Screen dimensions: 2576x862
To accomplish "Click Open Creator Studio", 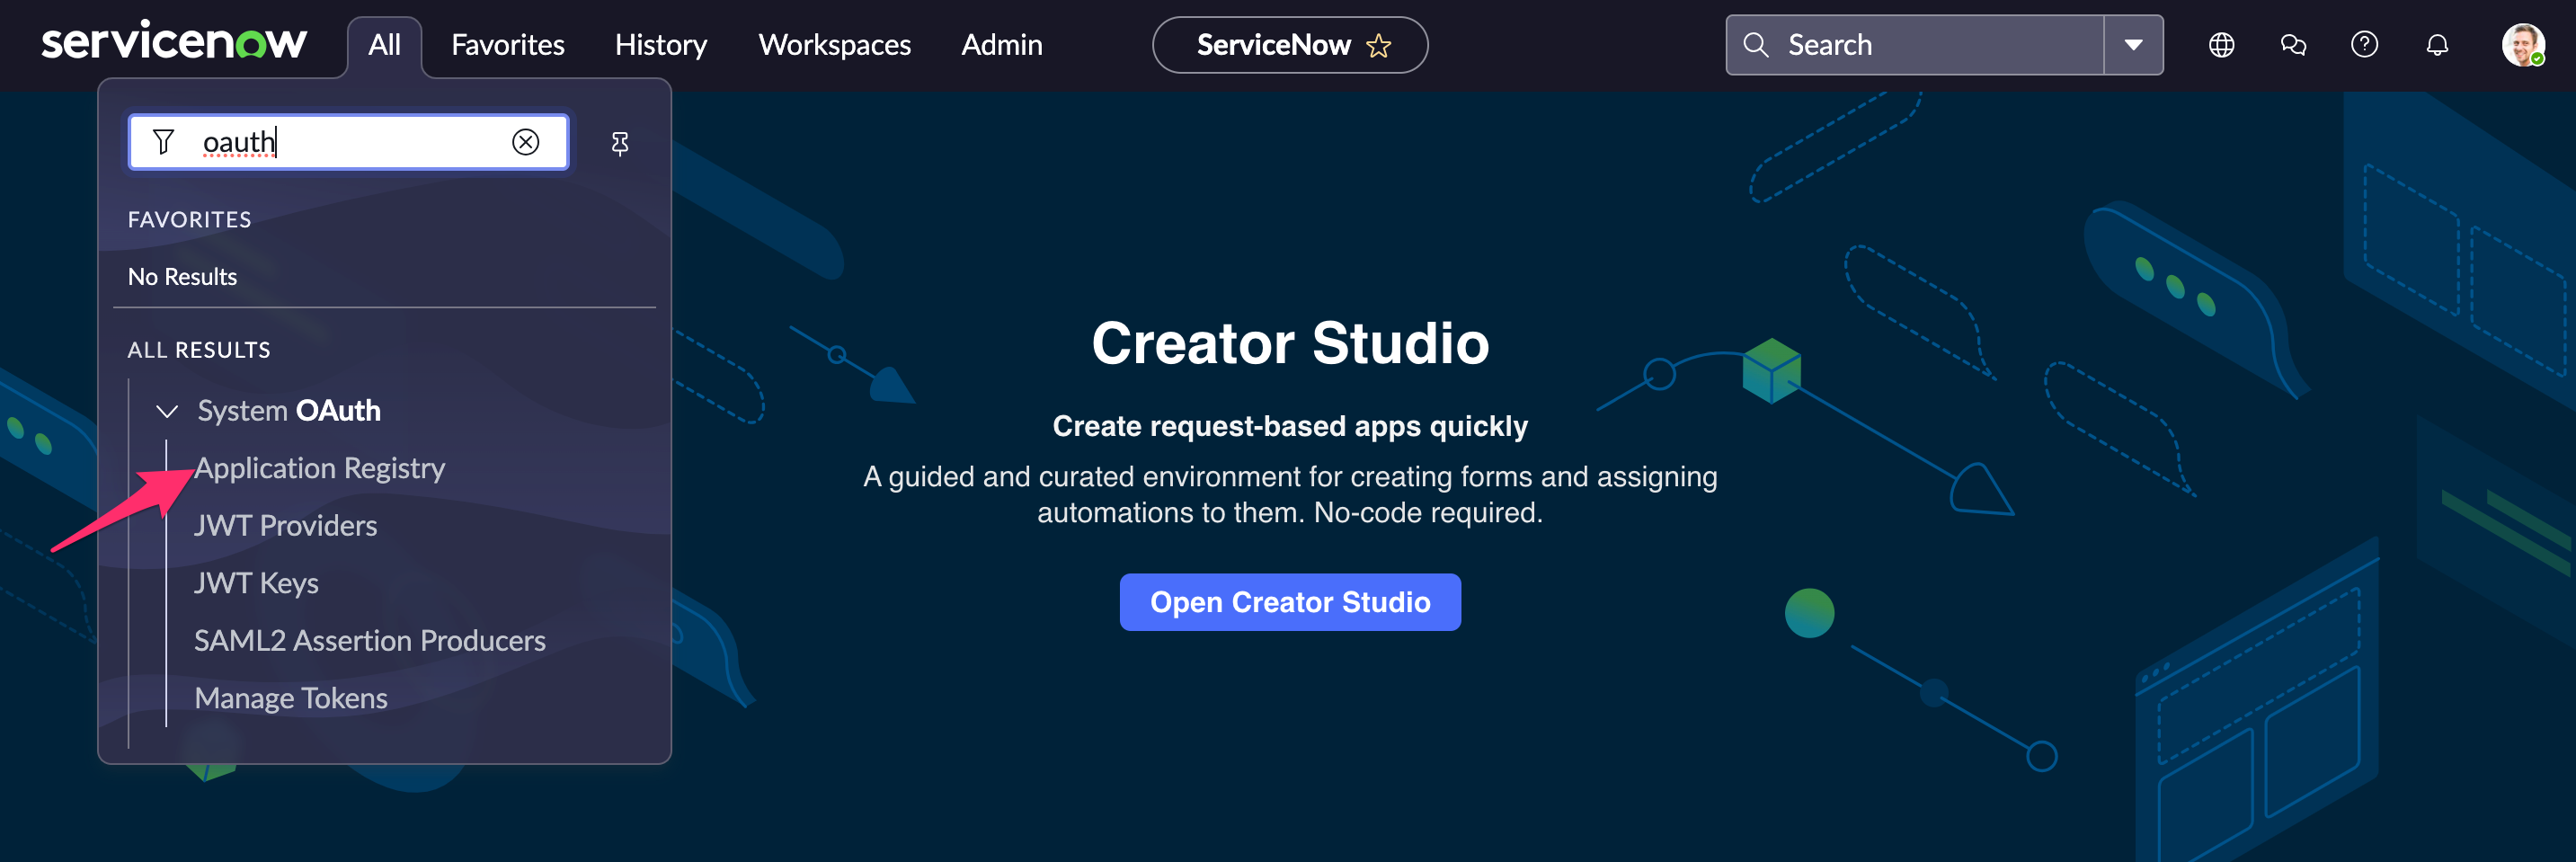I will tap(1290, 602).
